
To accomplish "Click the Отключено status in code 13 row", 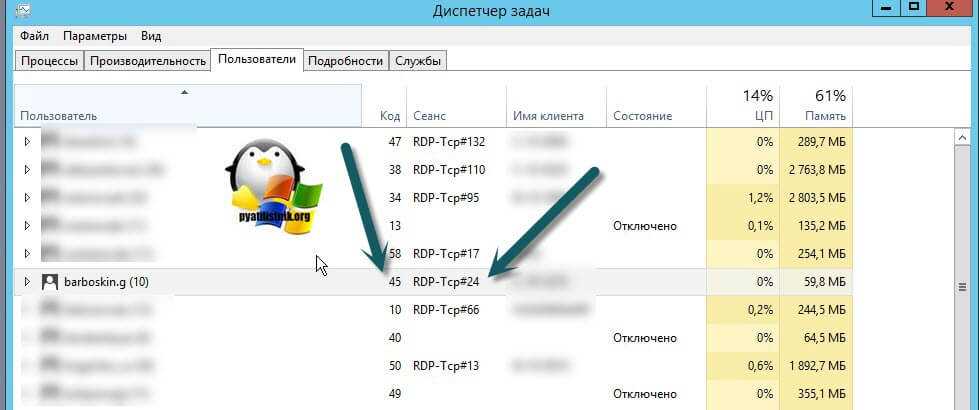I will click(645, 226).
